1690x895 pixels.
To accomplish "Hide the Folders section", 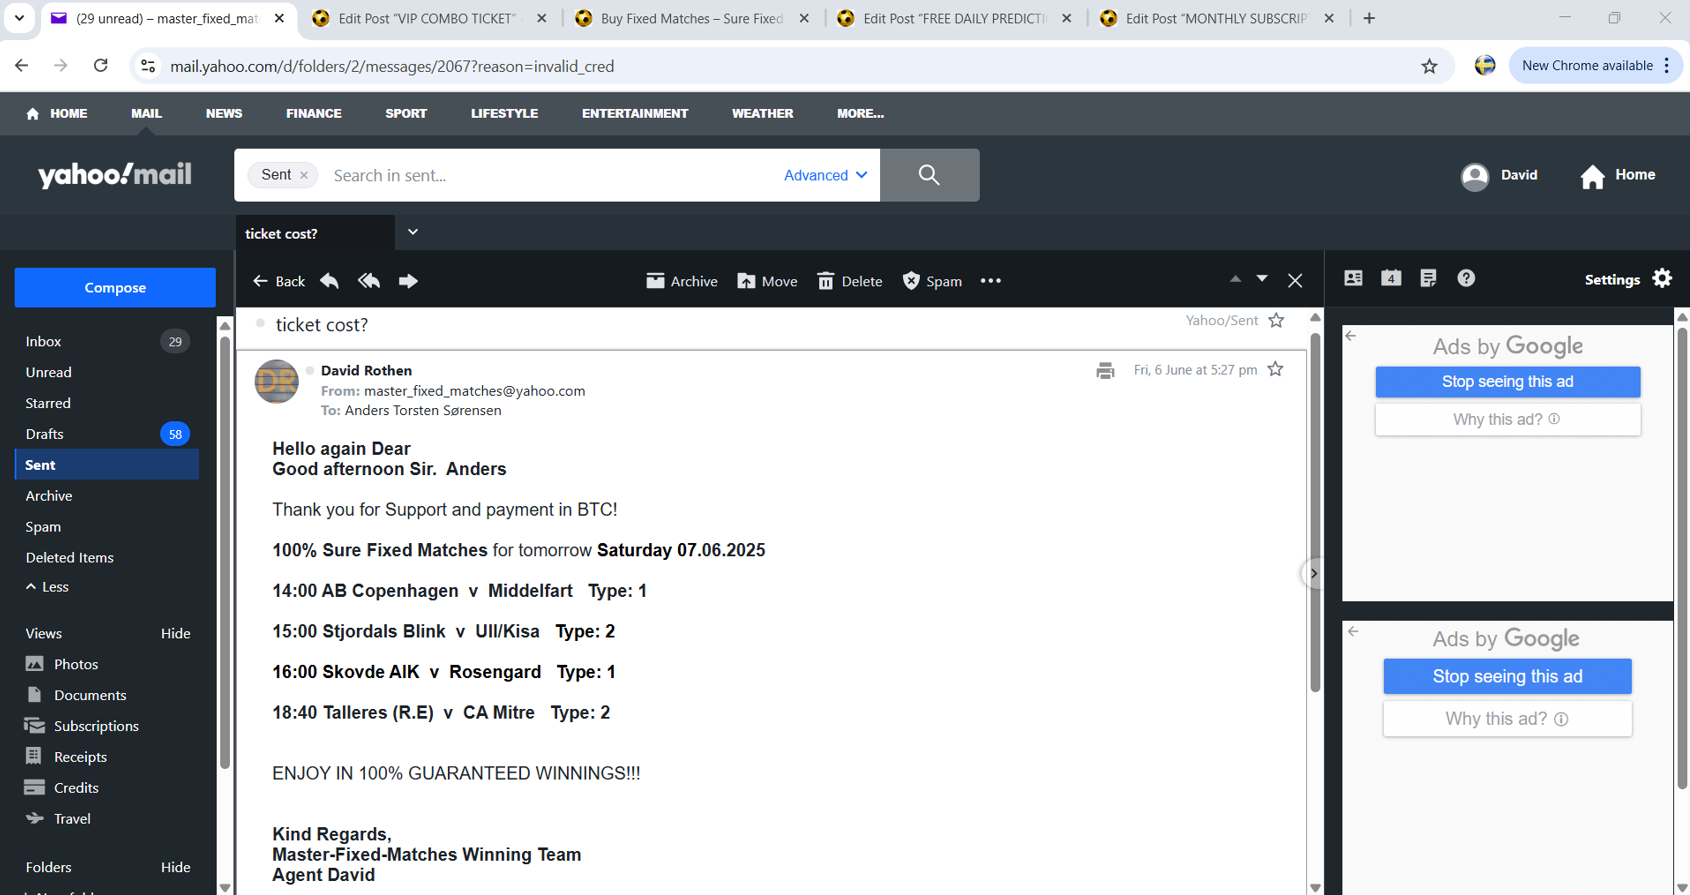I will (x=175, y=867).
